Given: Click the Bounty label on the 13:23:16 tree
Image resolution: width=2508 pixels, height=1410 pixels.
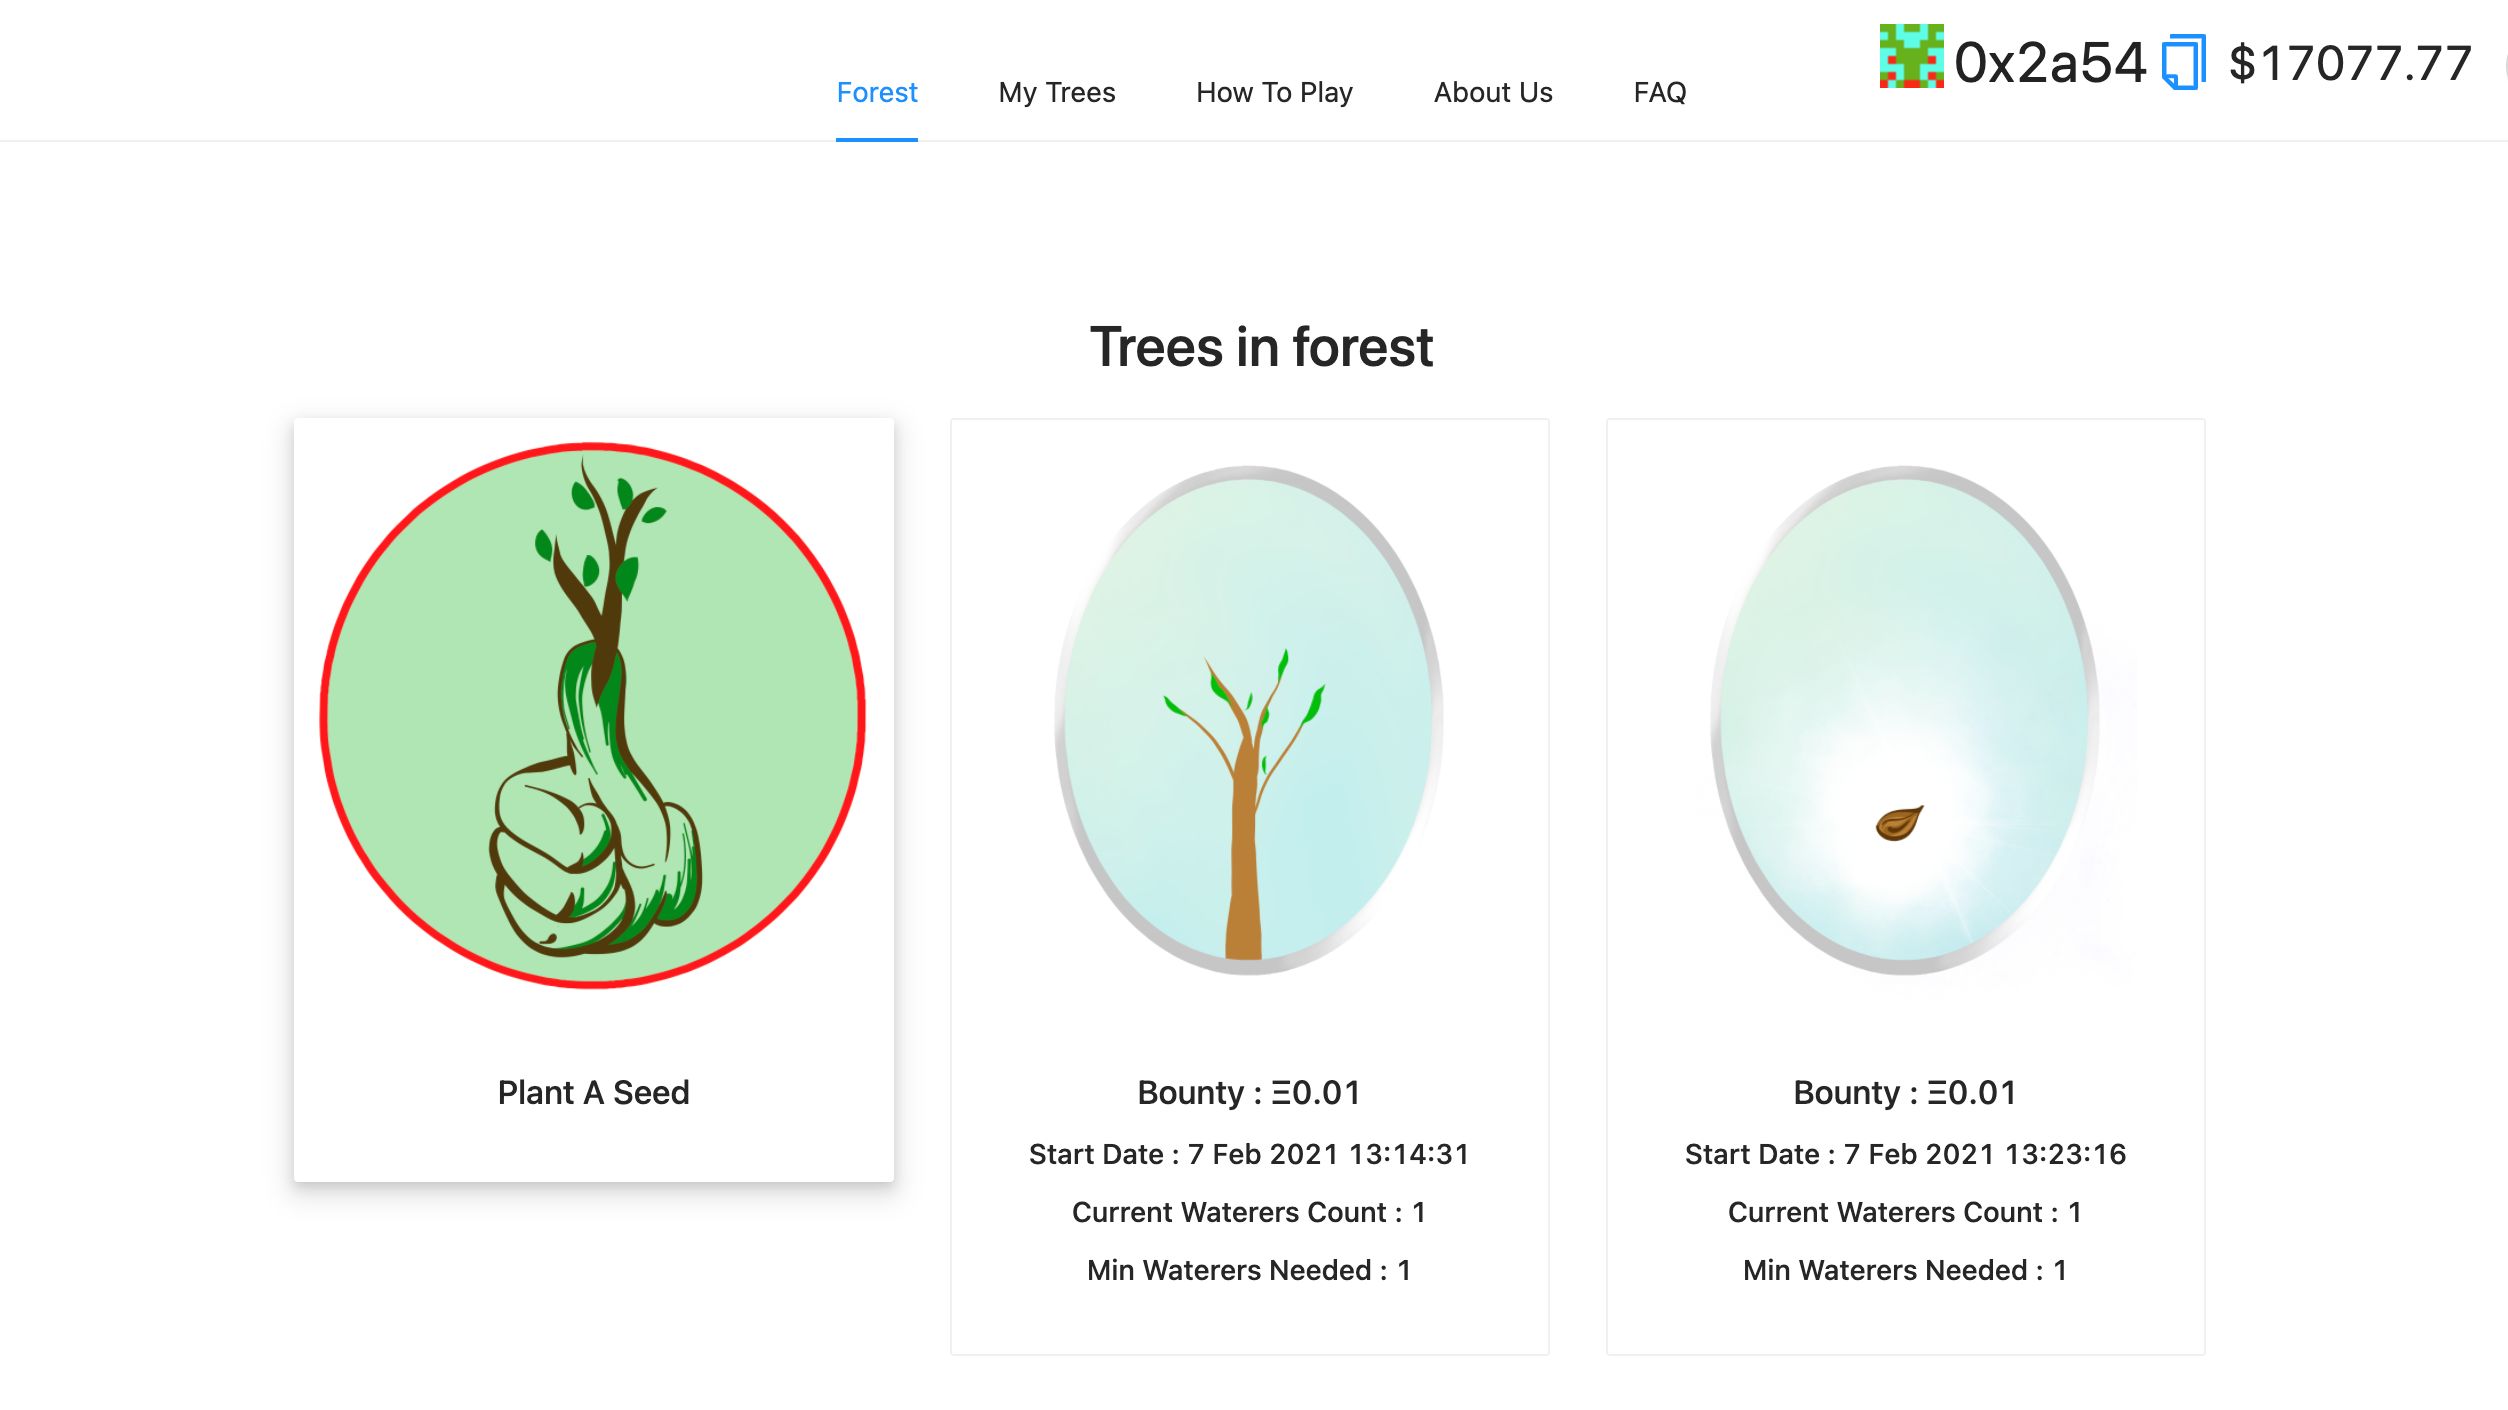Looking at the screenshot, I should click(1905, 1092).
